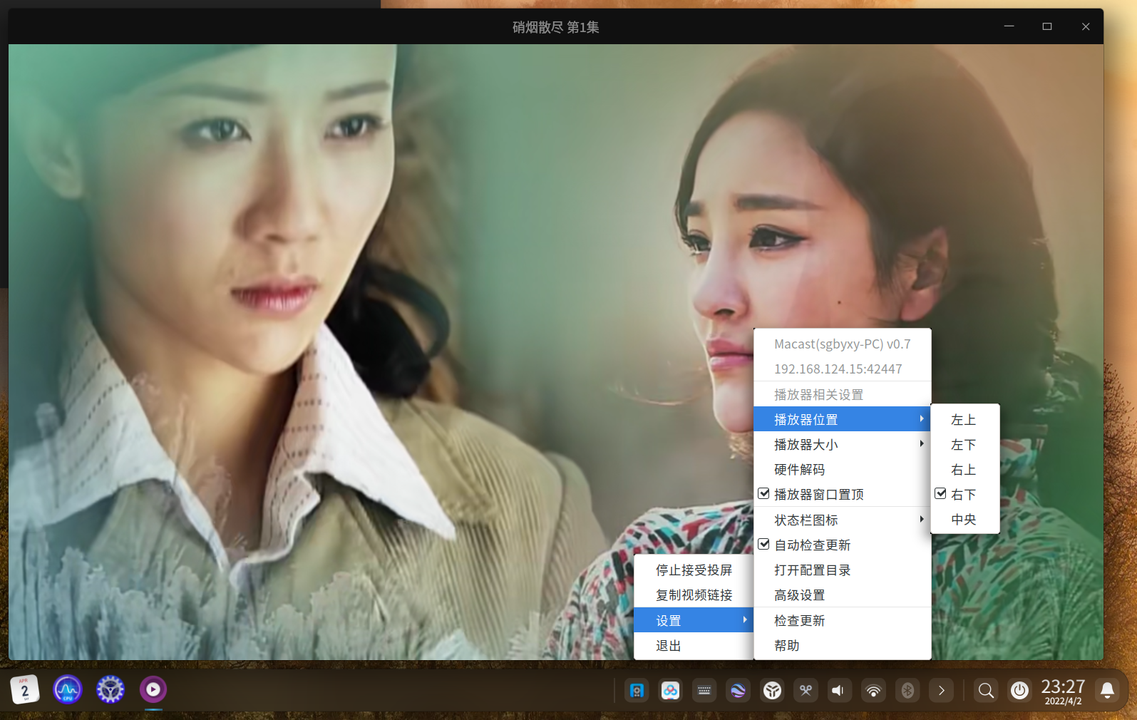Expand the 播放器大小 submenu
This screenshot has width=1137, height=720.
click(x=843, y=444)
